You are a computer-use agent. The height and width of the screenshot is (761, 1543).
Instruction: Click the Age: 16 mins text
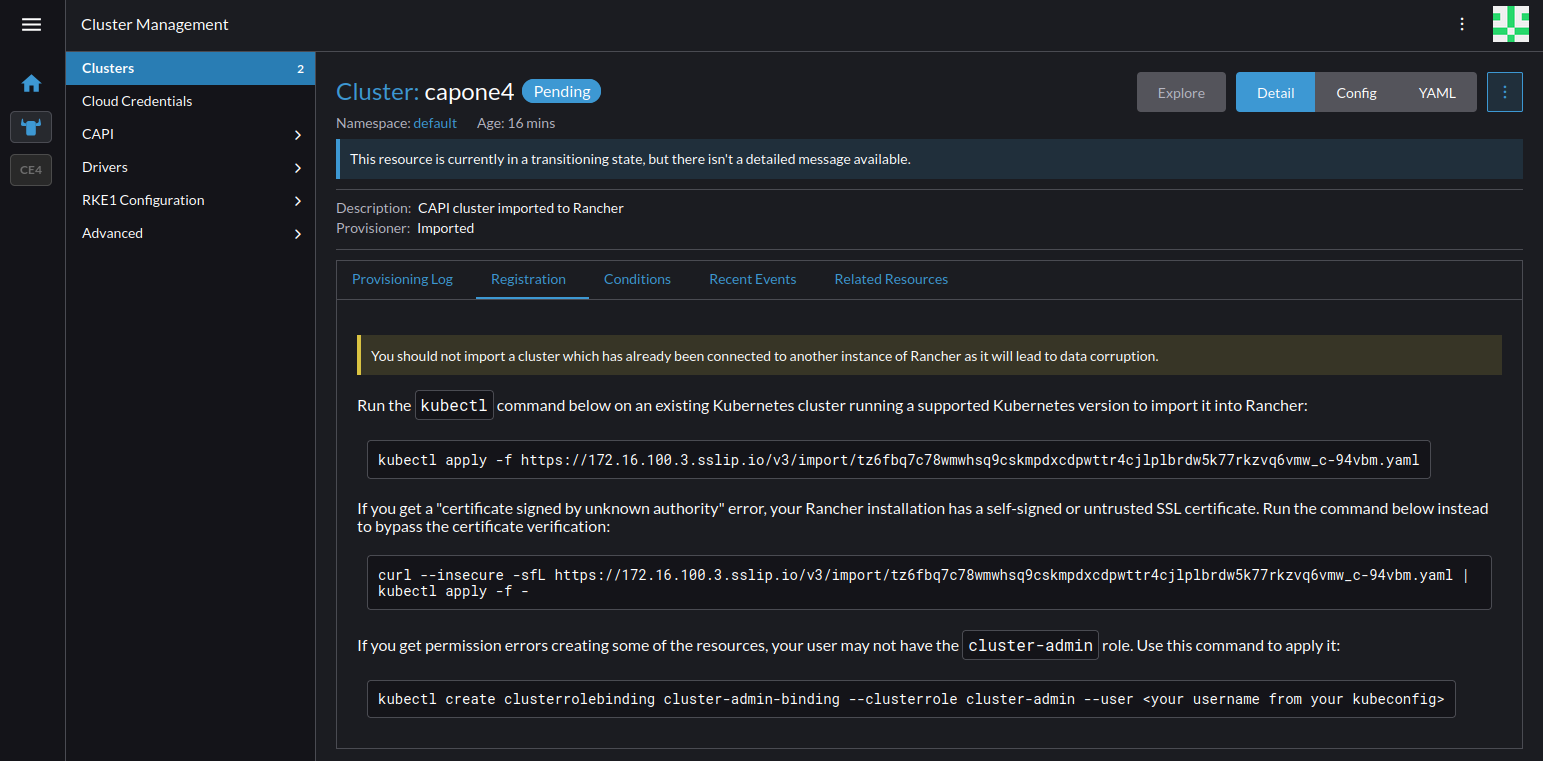click(x=516, y=123)
